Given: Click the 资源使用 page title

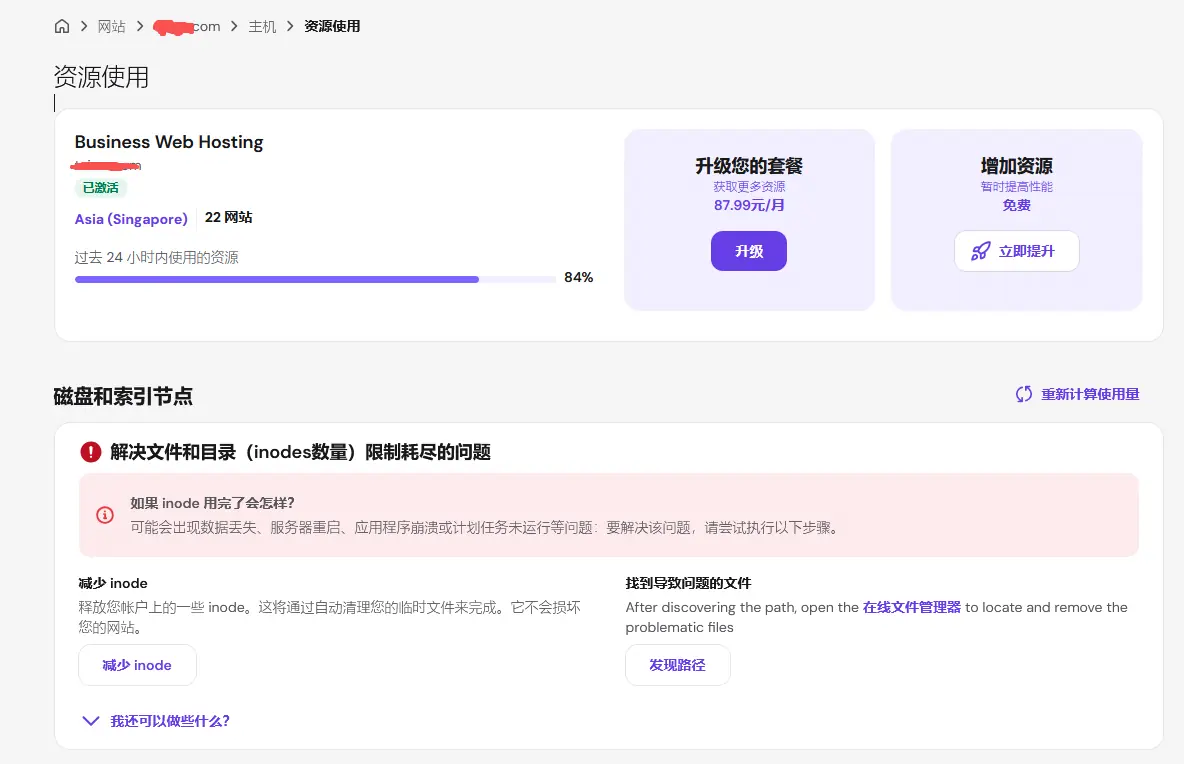Looking at the screenshot, I should (x=101, y=77).
